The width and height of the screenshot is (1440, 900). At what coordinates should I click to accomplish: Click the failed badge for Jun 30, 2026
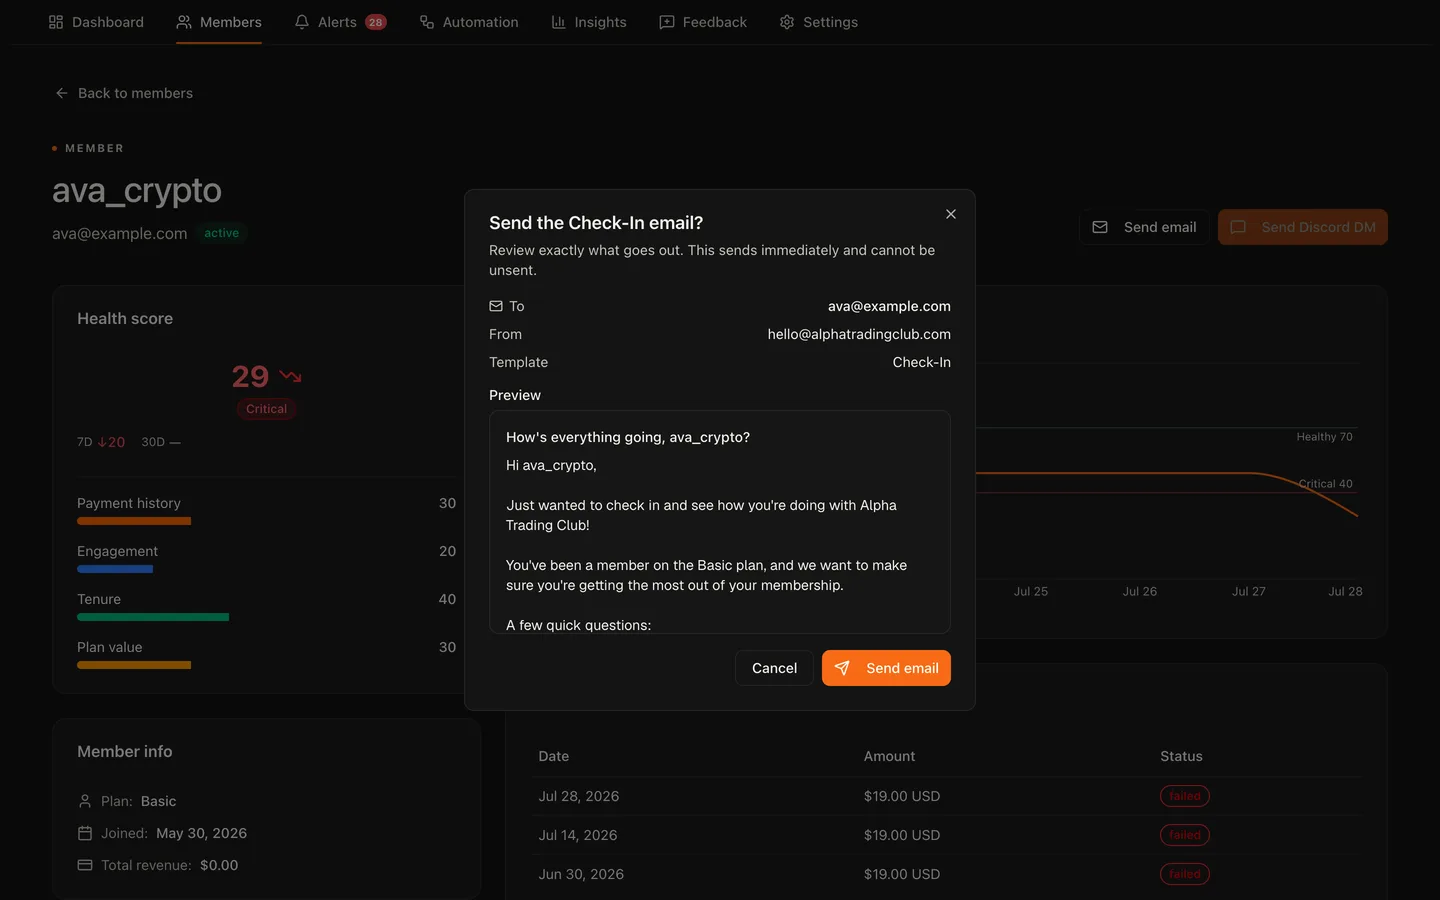click(1185, 874)
